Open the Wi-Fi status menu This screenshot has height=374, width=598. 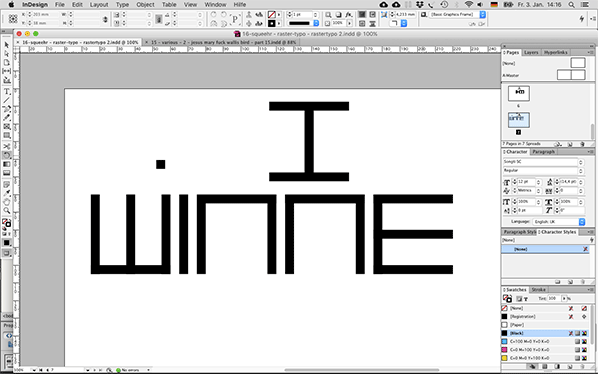tap(468, 5)
